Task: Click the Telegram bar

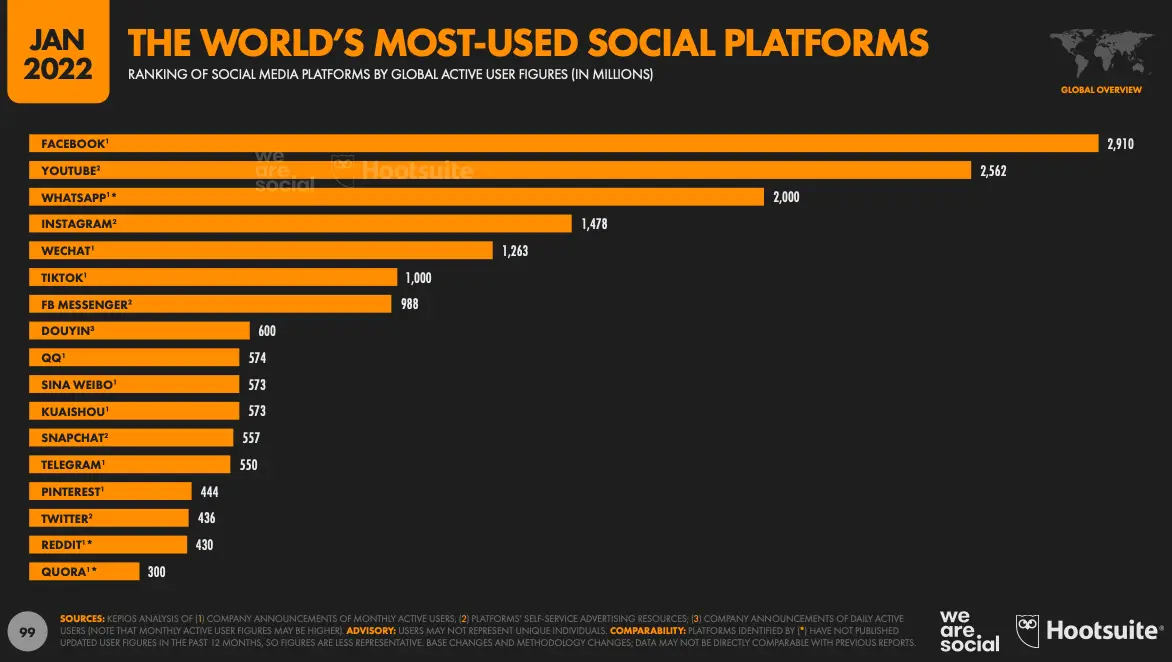Action: [x=130, y=465]
